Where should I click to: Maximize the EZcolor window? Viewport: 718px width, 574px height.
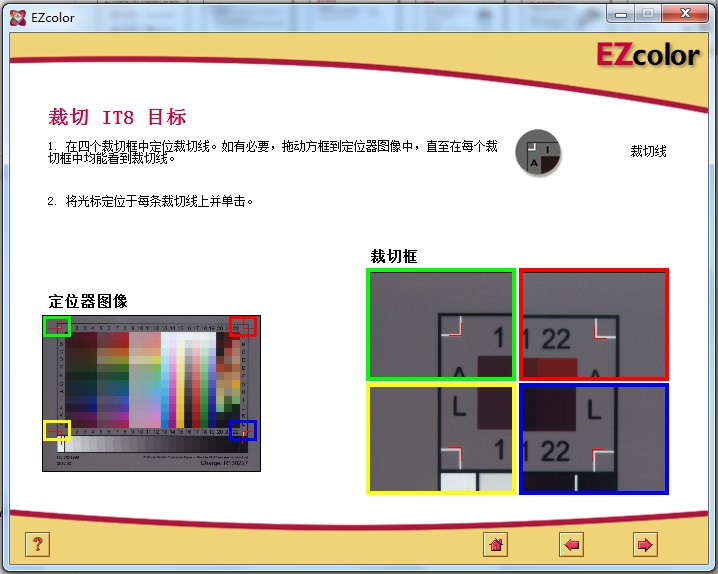coord(648,13)
